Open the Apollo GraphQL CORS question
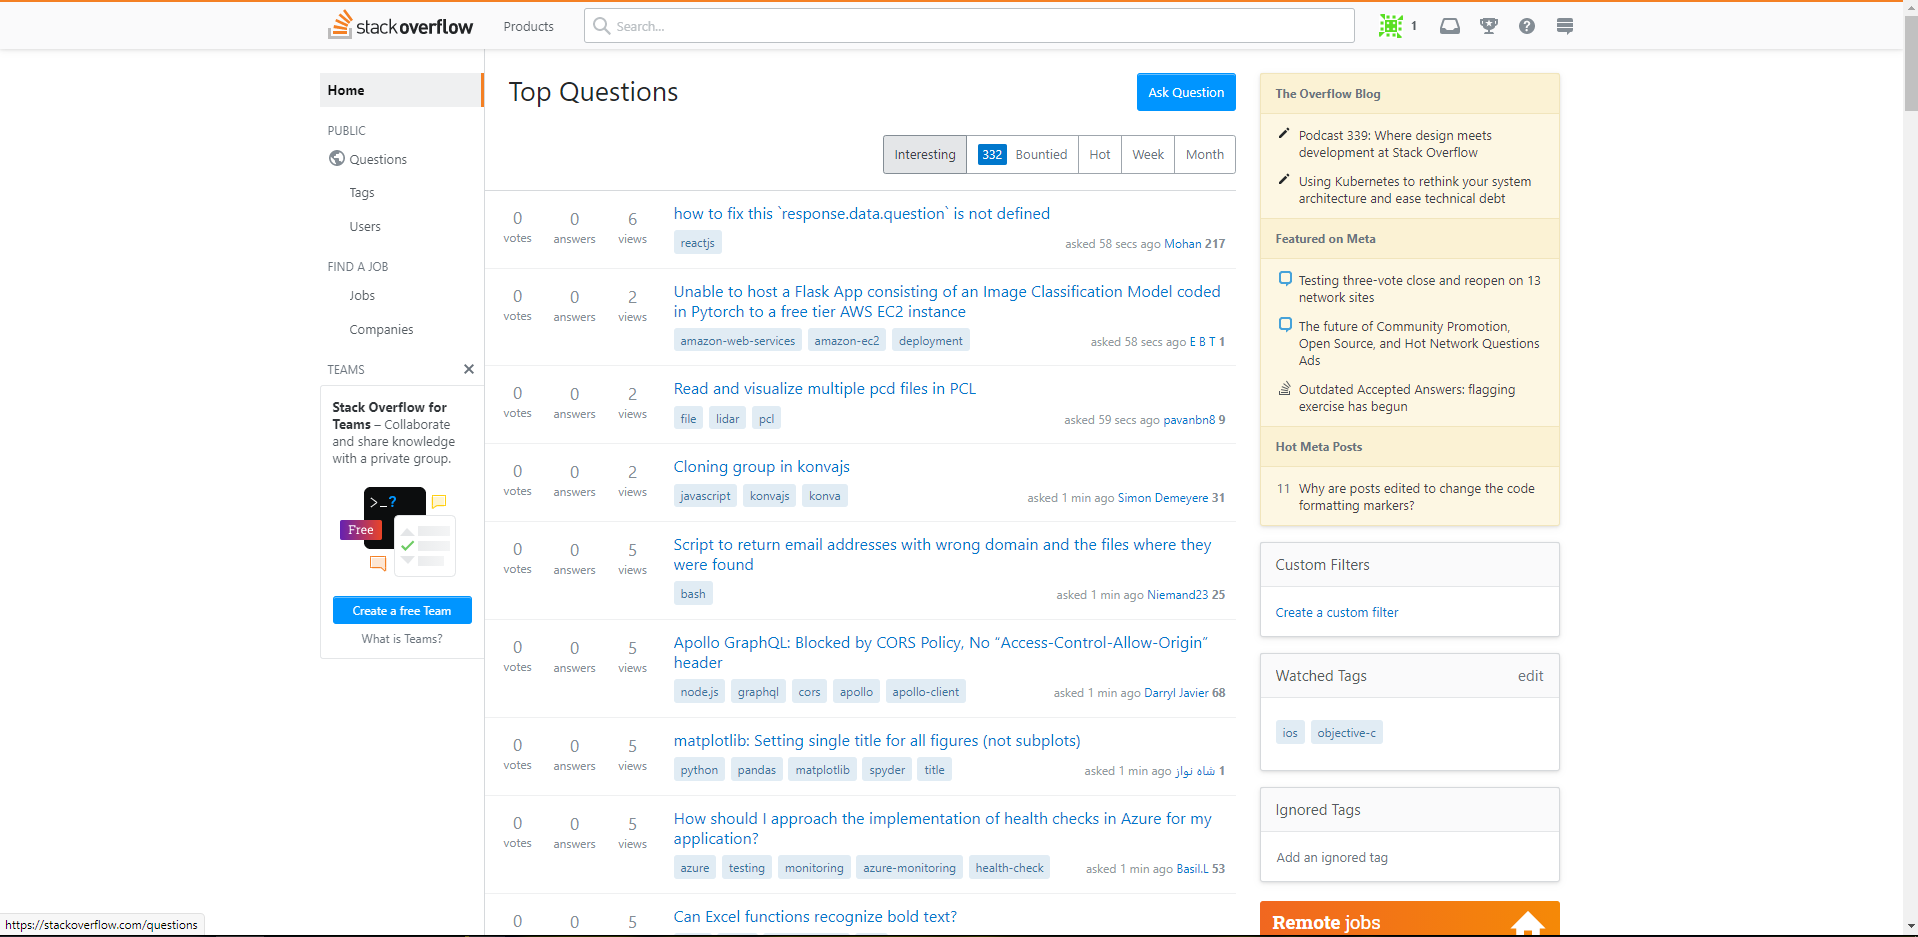Viewport: 1918px width, 937px height. tap(941, 652)
